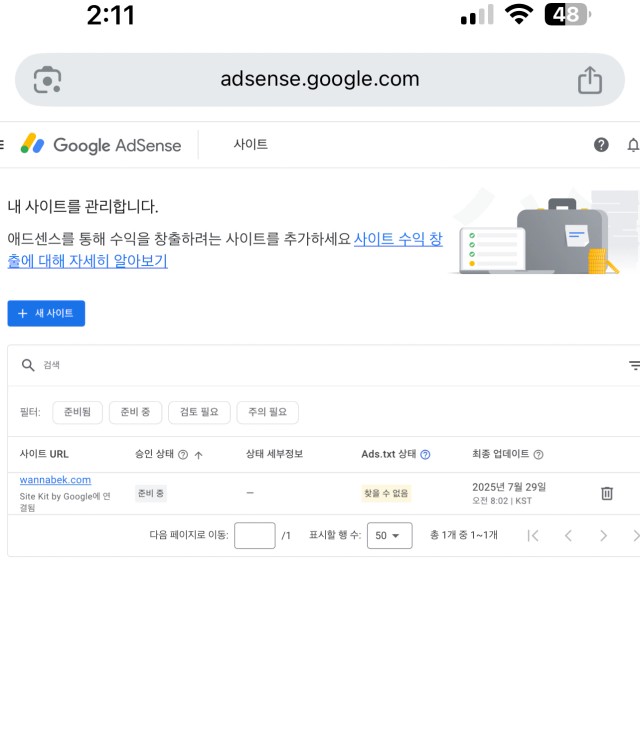Tap the 2:11 clock in status bar
Screen dimensions: 640x741
point(111,15)
